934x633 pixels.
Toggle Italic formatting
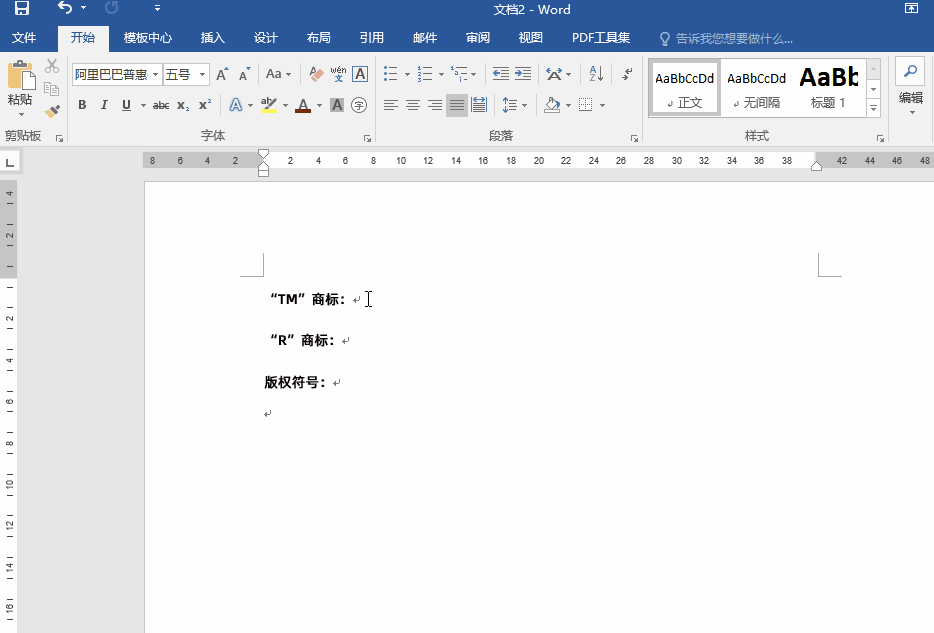[104, 105]
